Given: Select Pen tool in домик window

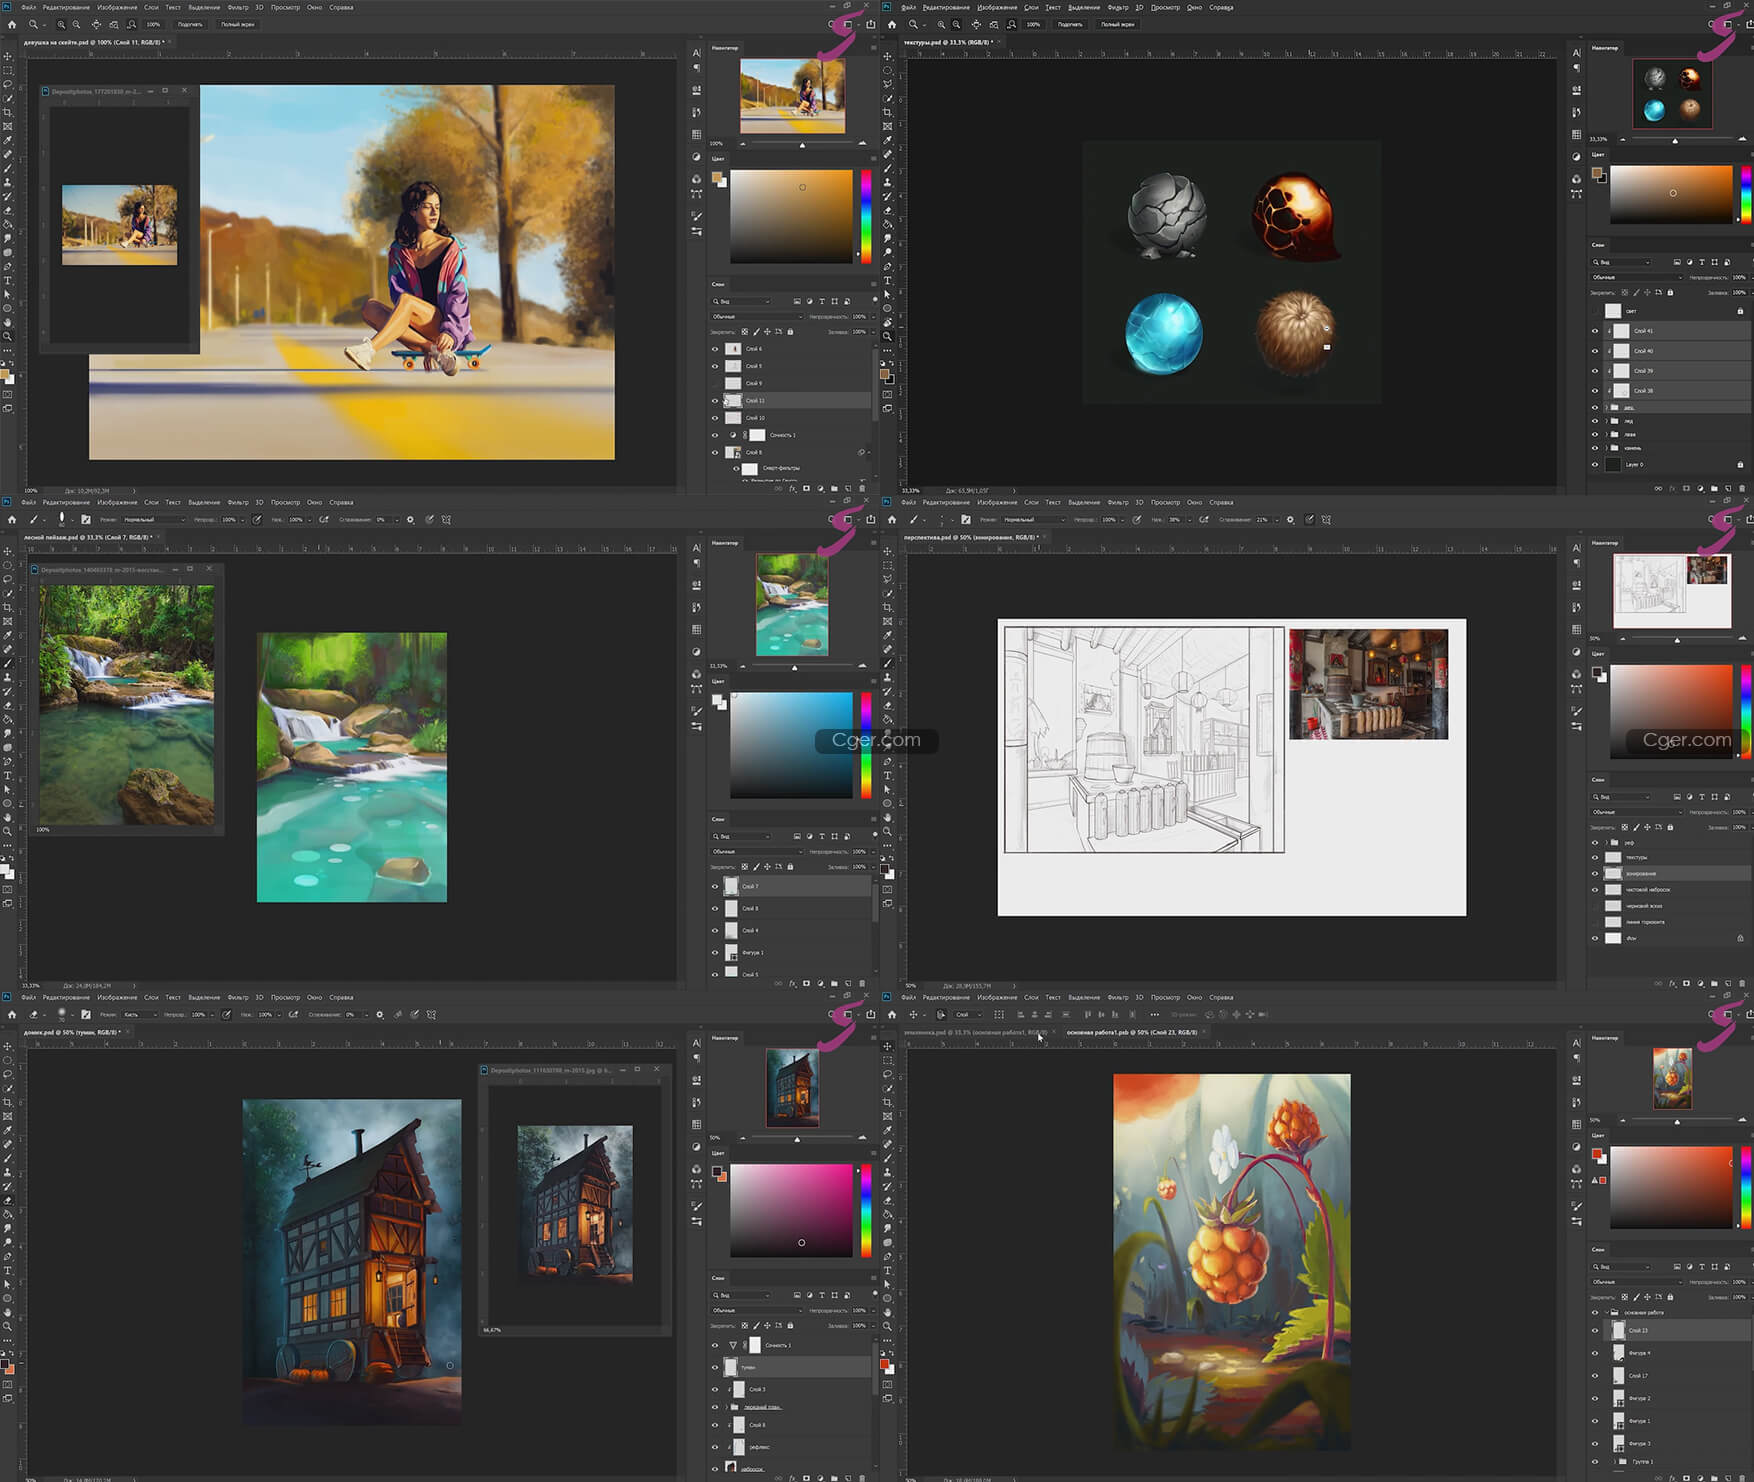Looking at the screenshot, I should 8,1257.
